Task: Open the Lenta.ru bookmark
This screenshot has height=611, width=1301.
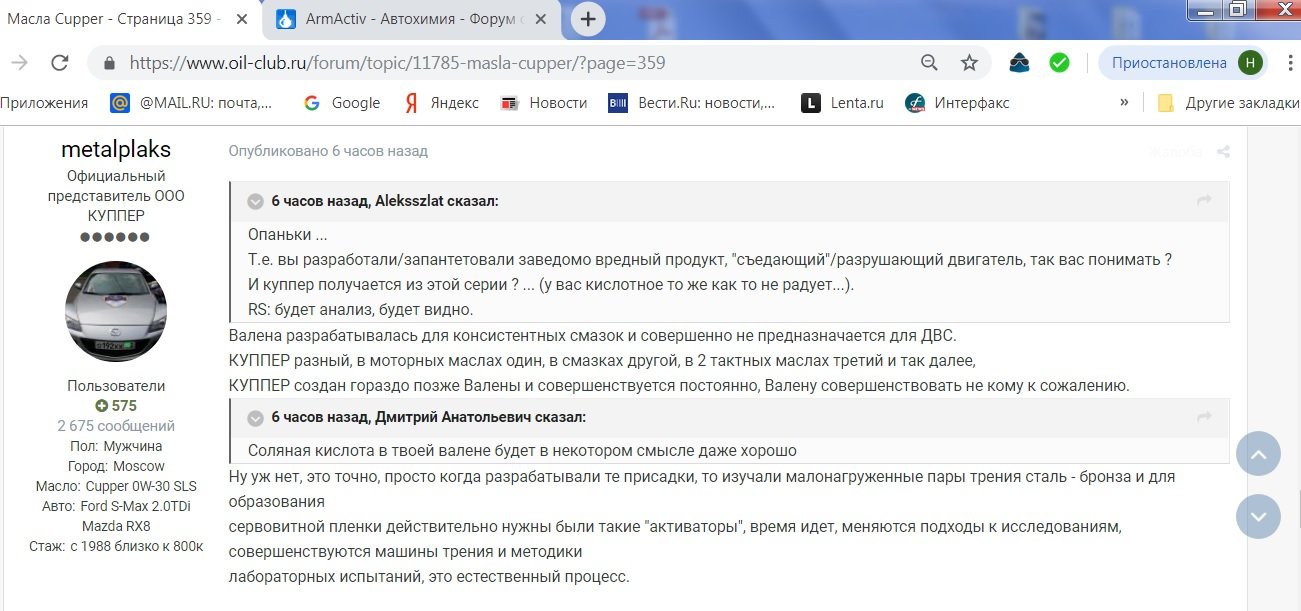Action: pos(843,102)
